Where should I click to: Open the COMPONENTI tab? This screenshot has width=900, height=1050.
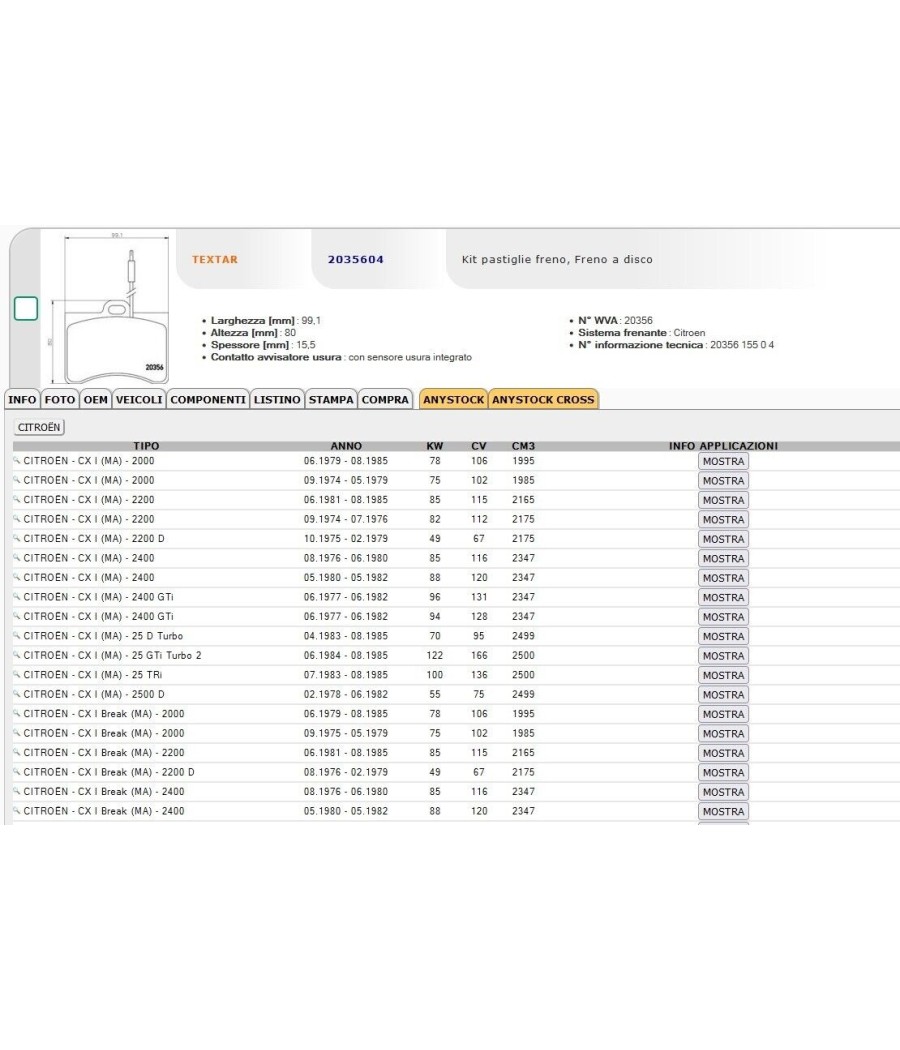tap(208, 399)
